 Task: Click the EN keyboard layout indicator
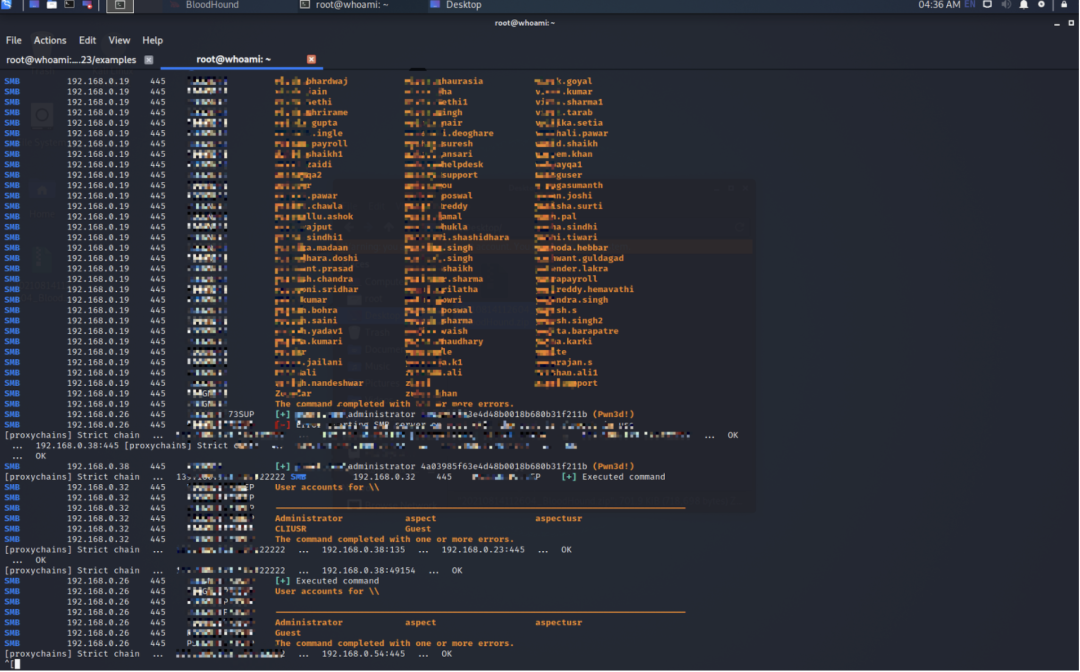(969, 5)
